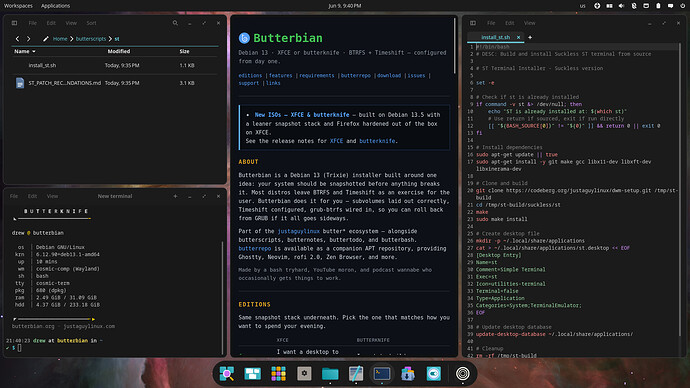Screen dimensions: 690x388
Task: Follow the butterrepo nav link
Action: 356,76
